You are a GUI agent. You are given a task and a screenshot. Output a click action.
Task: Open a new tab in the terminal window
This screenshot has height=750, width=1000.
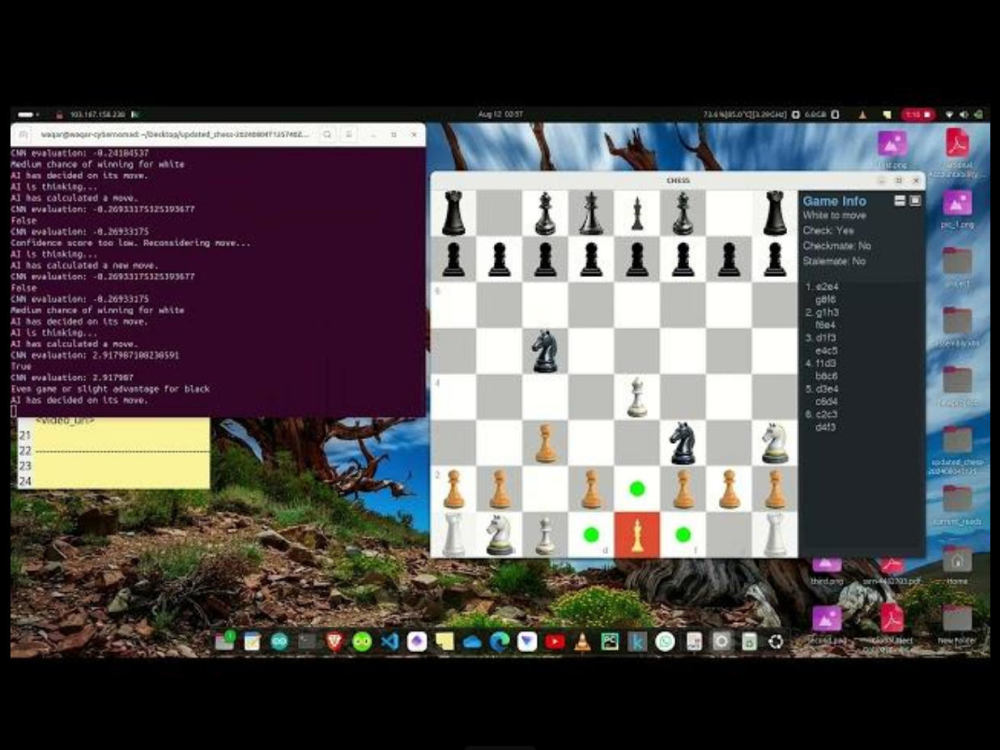tap(23, 135)
